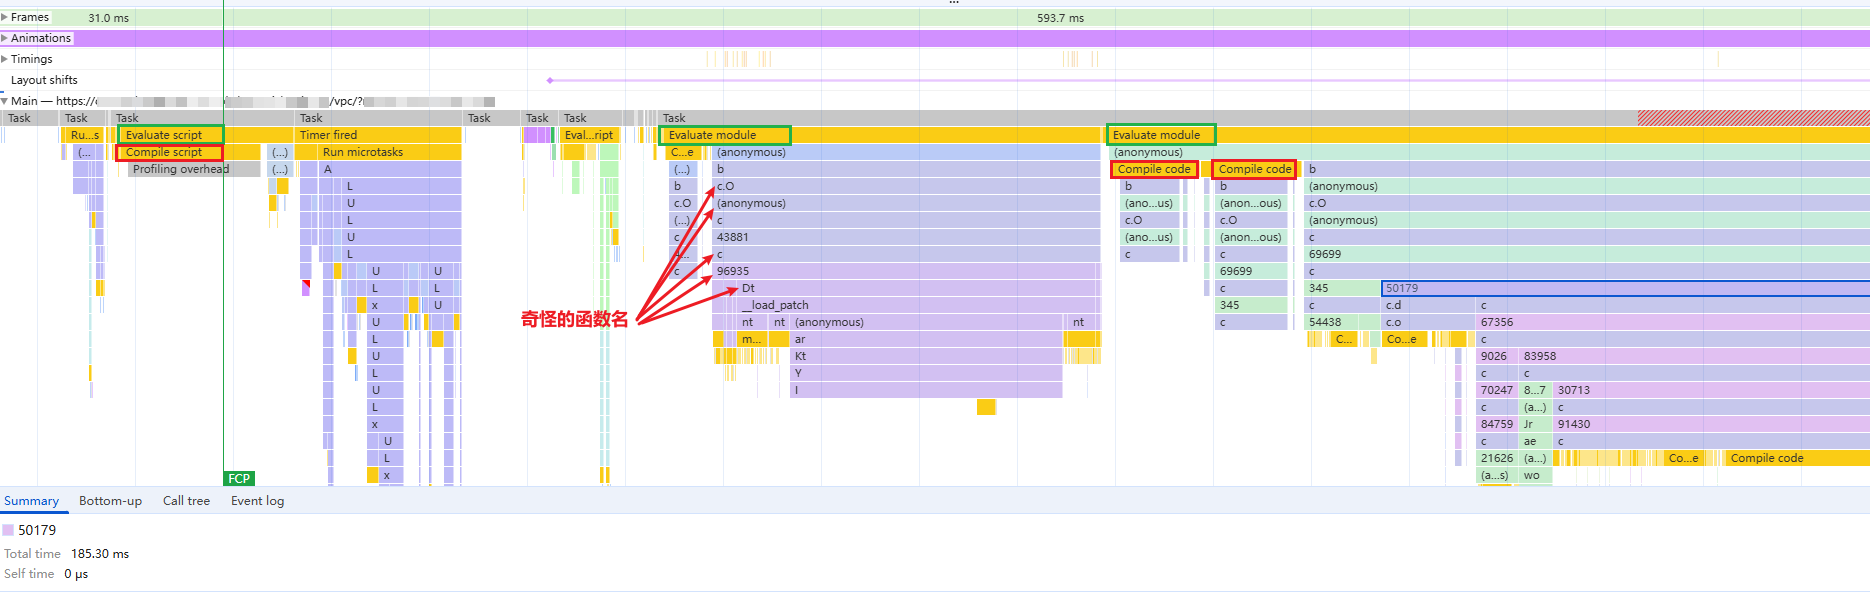Select the Compile script flame entry

point(169,152)
